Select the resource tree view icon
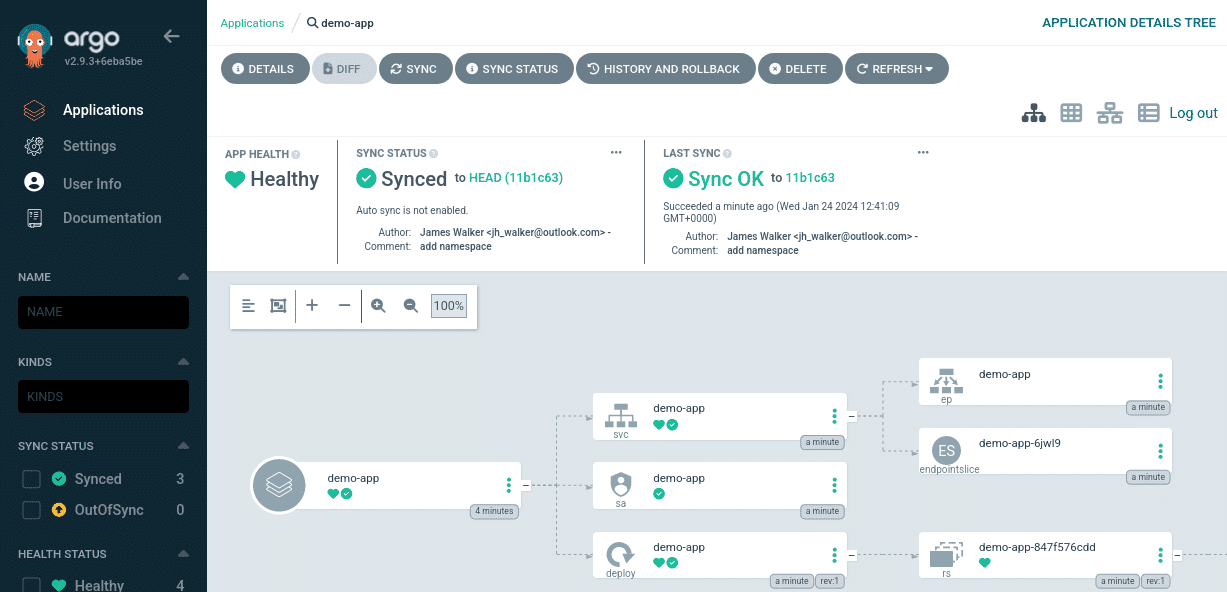The width and height of the screenshot is (1227, 592). tap(1034, 112)
